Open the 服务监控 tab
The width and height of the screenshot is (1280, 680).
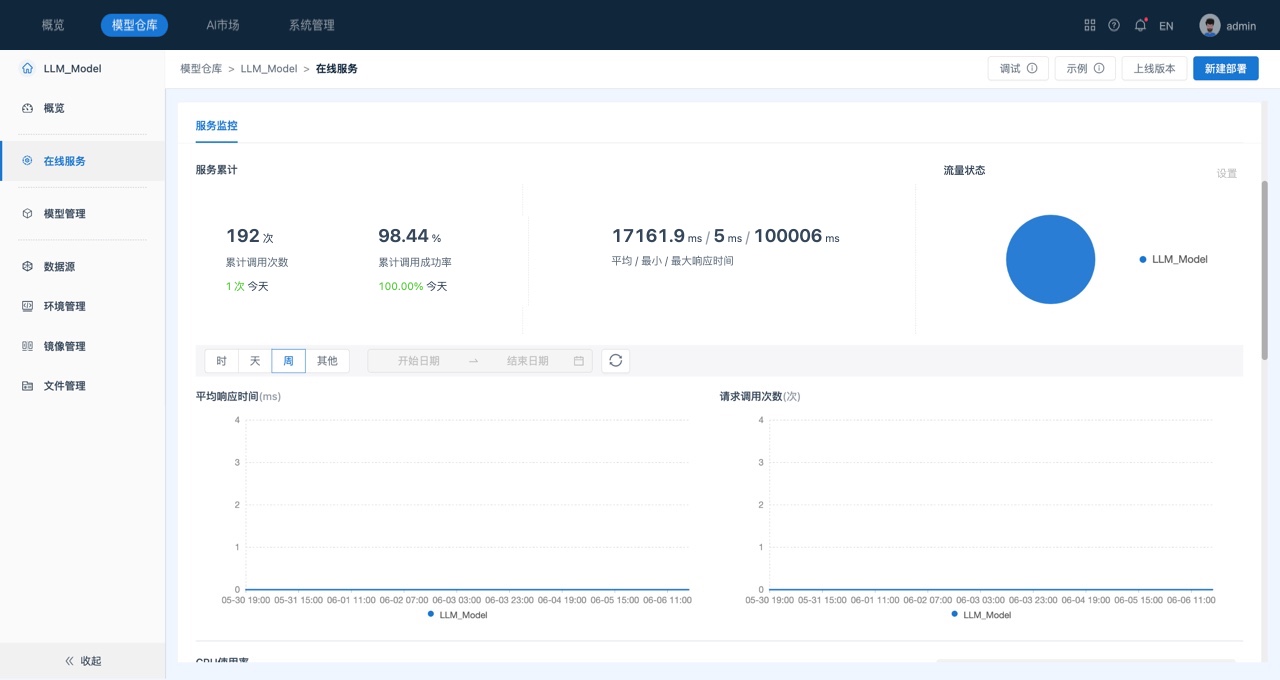216,126
